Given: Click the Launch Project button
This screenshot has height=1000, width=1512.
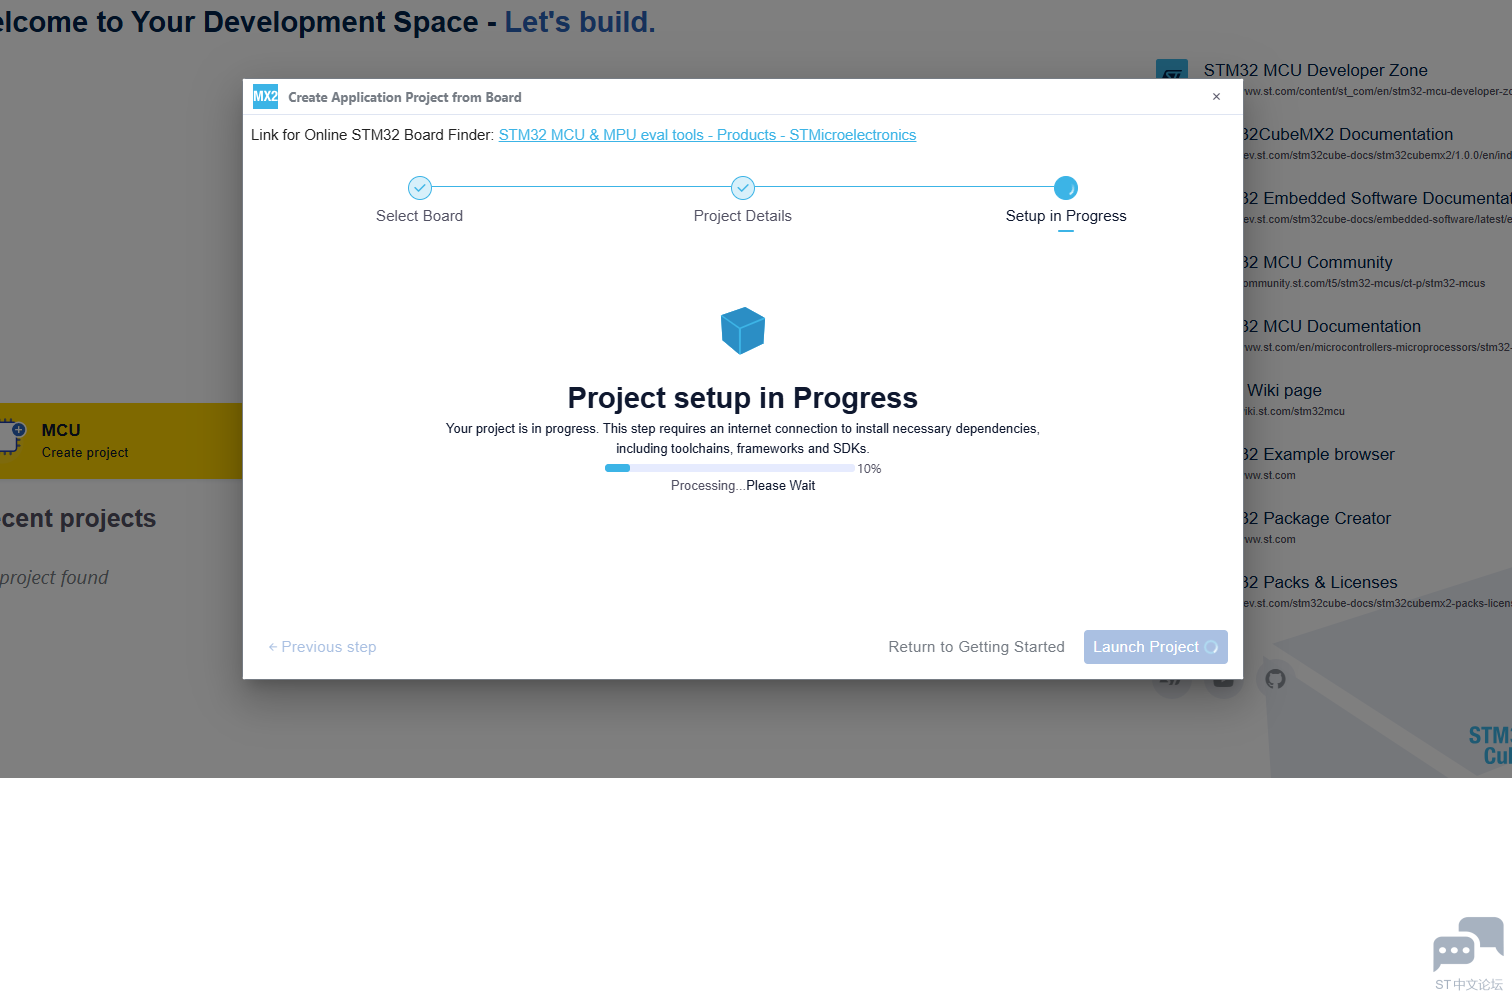Looking at the screenshot, I should click(x=1155, y=647).
